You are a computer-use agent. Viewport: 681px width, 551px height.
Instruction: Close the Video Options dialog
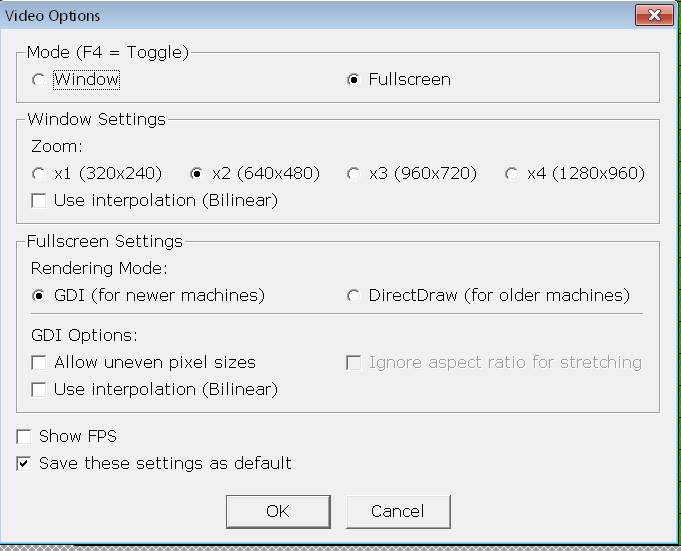click(x=654, y=15)
